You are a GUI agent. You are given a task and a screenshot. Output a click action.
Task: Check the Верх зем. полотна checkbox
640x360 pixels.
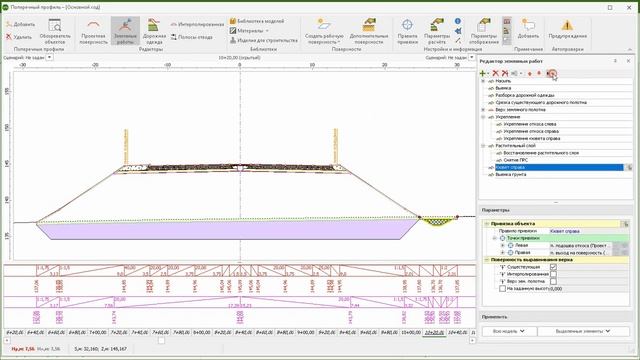click(x=553, y=281)
